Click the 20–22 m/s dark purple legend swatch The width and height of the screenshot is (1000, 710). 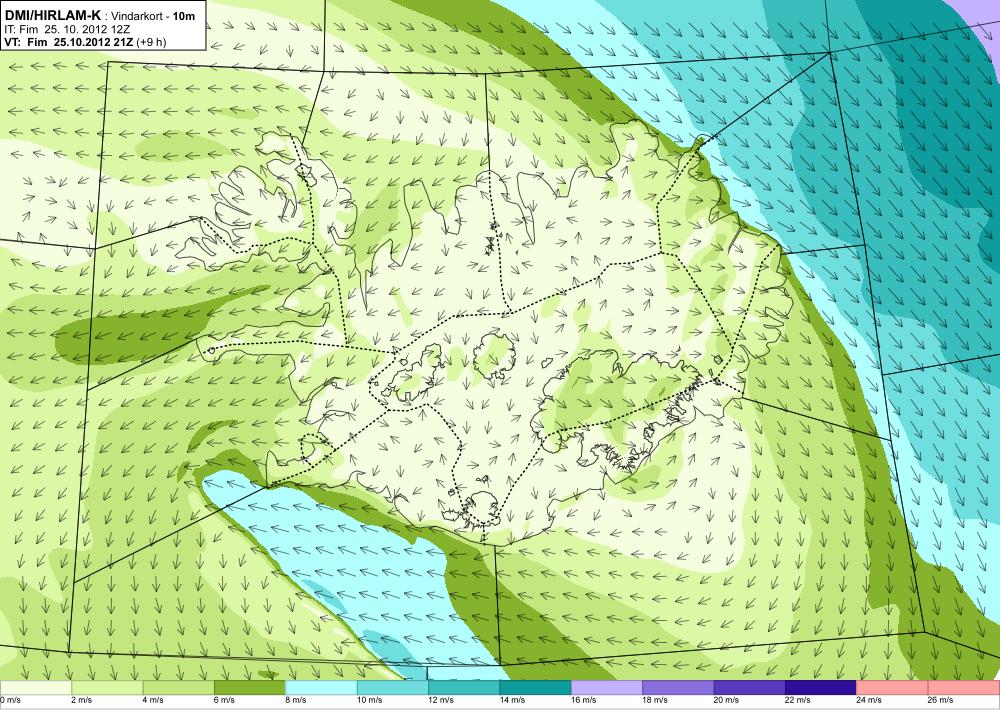[750, 688]
